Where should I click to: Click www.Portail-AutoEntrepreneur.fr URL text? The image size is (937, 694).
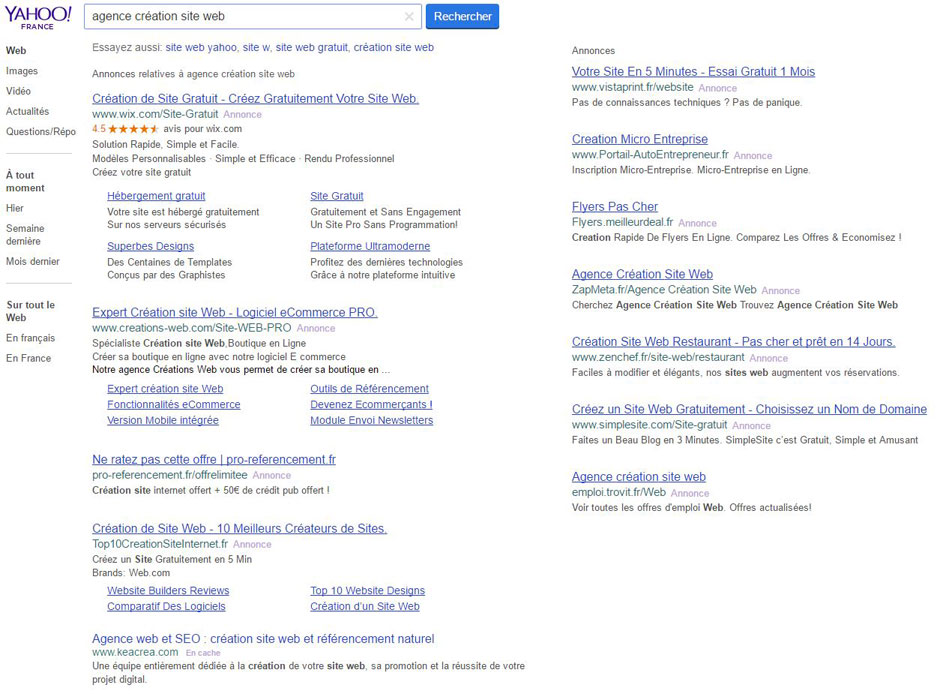[650, 155]
